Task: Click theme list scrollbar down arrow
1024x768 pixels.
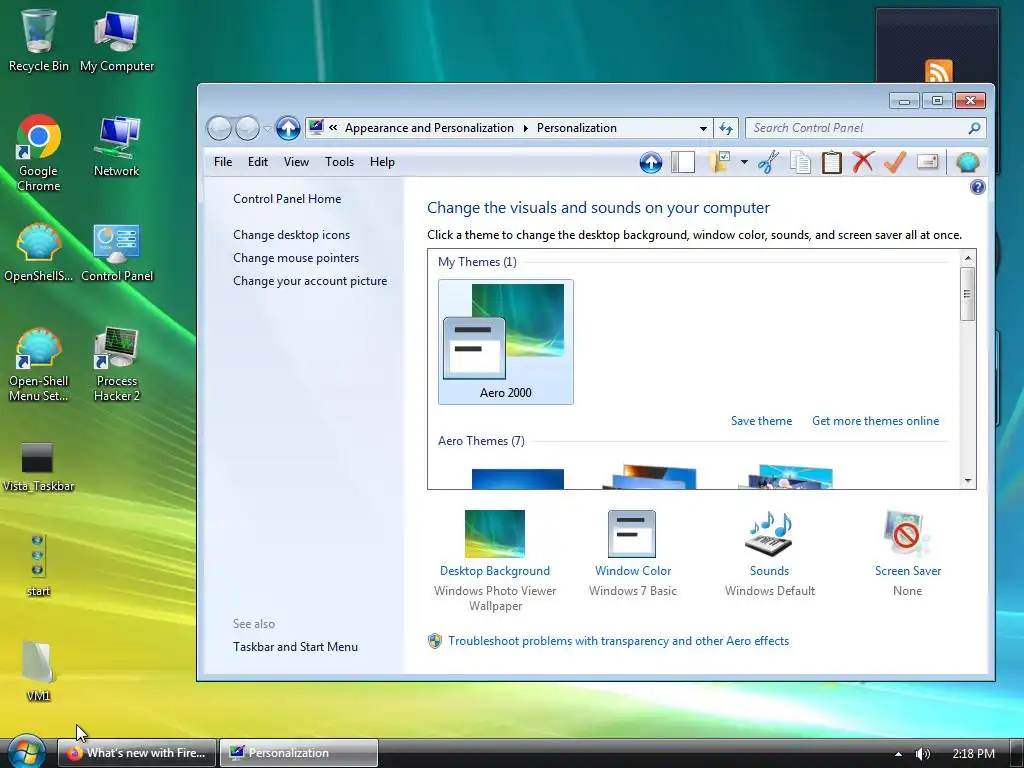Action: [x=967, y=481]
